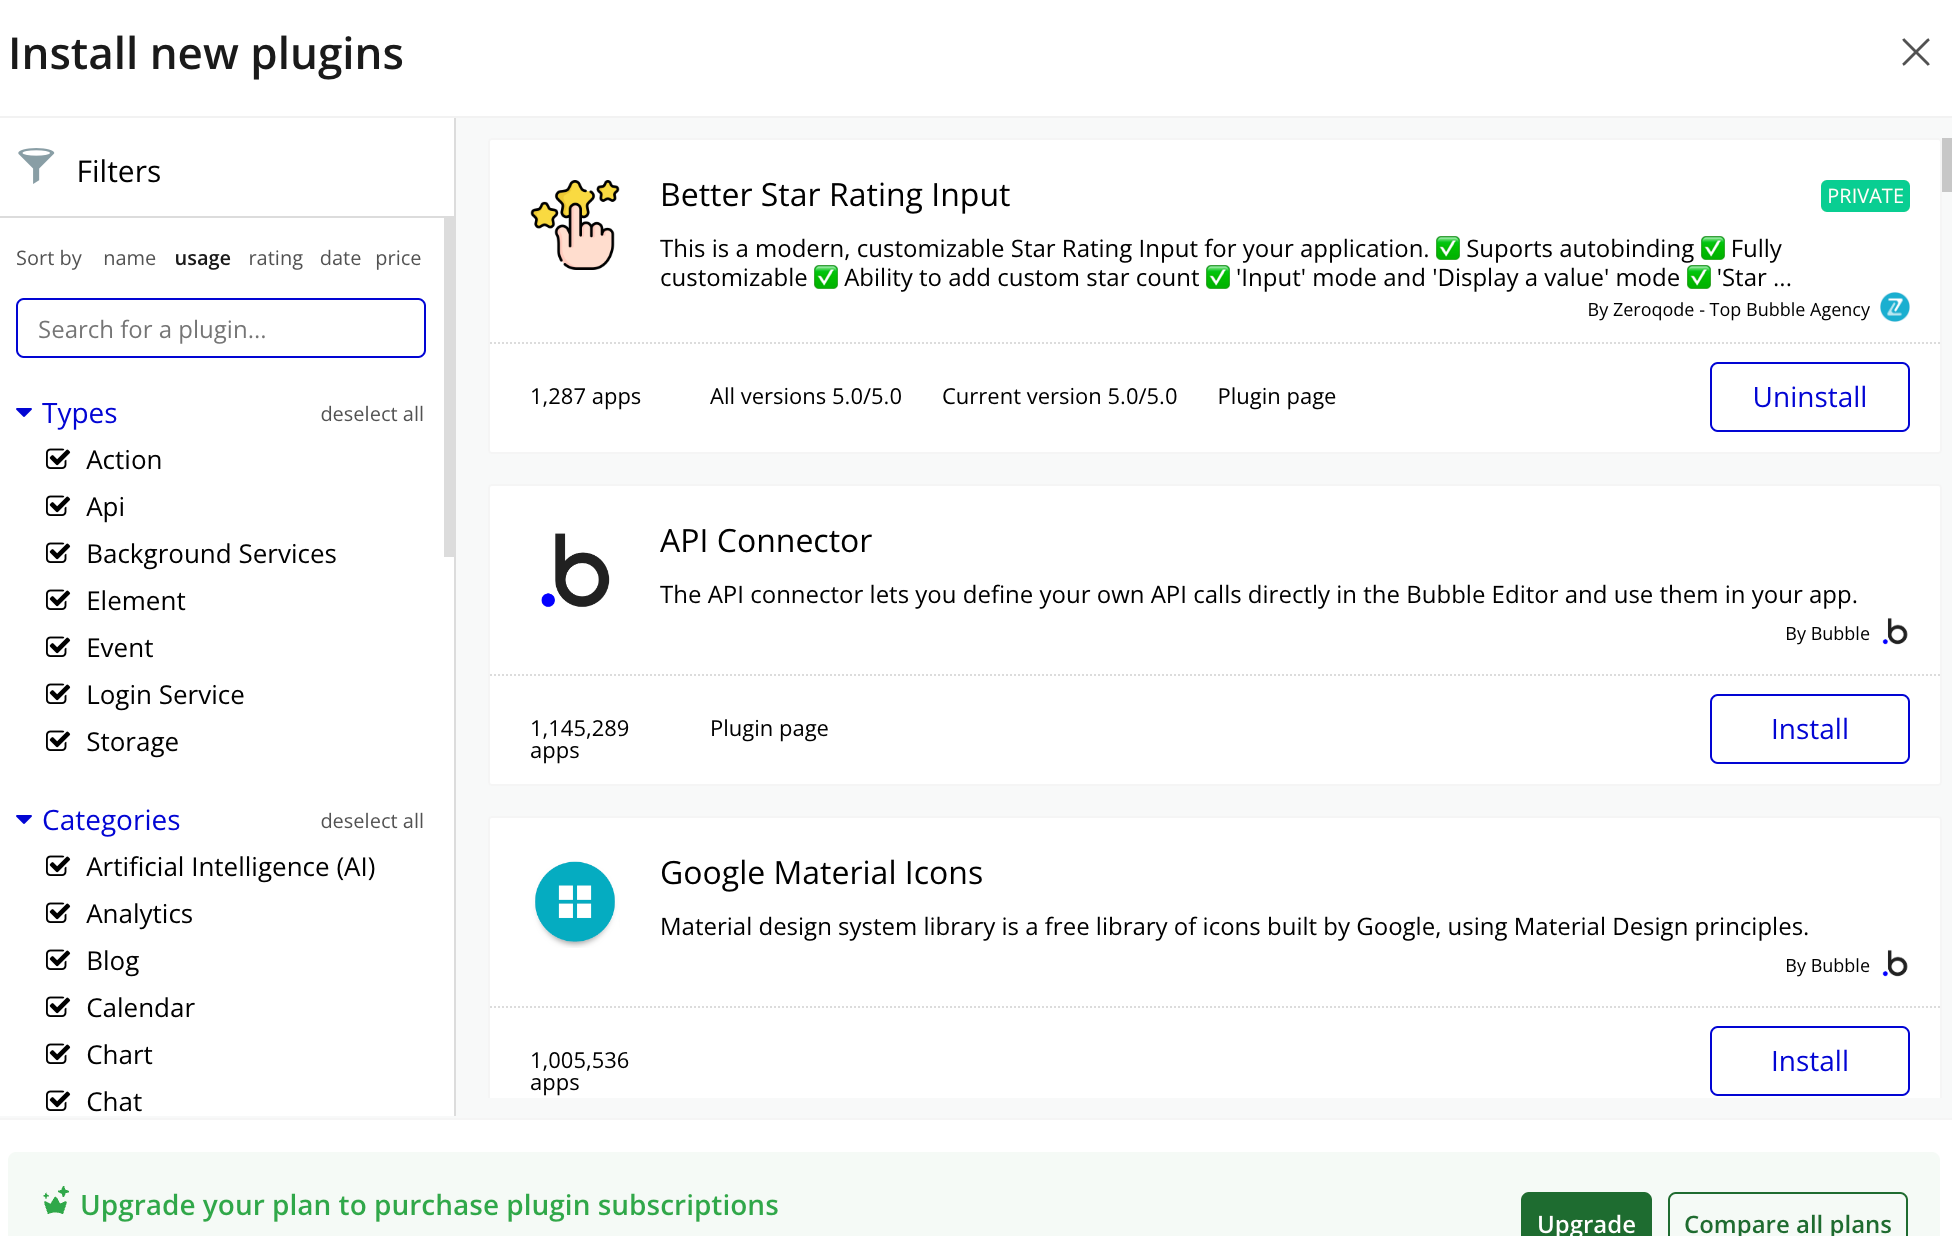Sort plugins by rating

(x=275, y=258)
